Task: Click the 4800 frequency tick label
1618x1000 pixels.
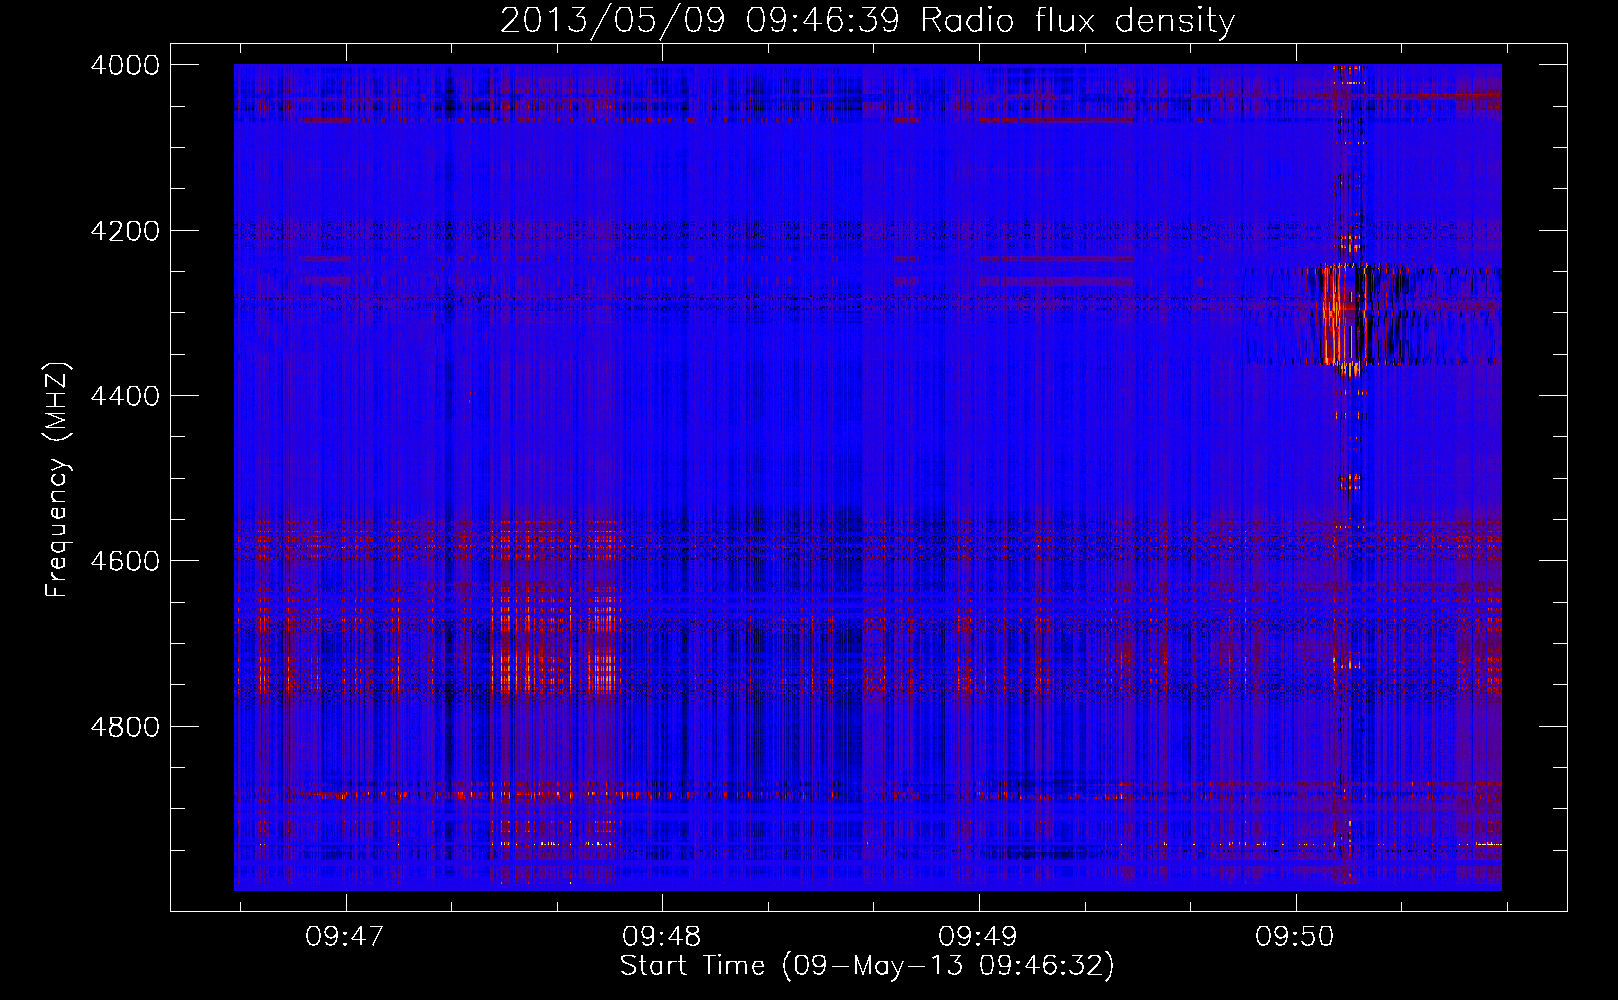Action: 125,726
